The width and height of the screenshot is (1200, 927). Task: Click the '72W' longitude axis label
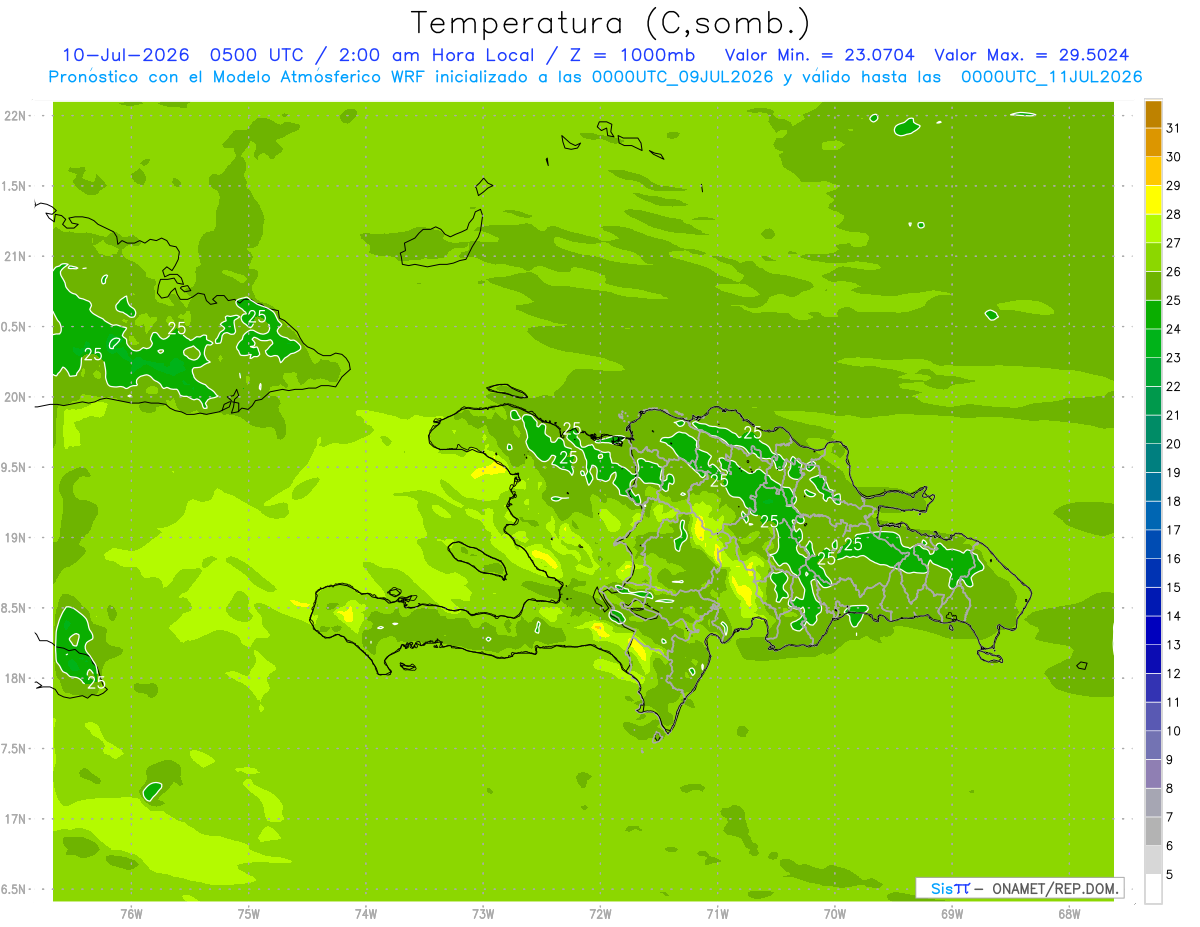click(600, 915)
